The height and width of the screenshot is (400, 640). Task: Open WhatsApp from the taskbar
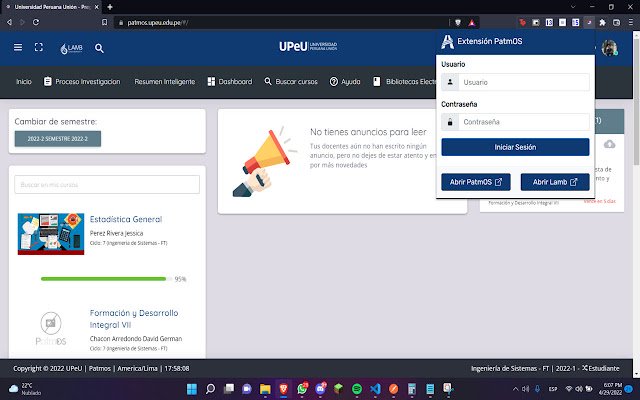pyautogui.click(x=302, y=389)
